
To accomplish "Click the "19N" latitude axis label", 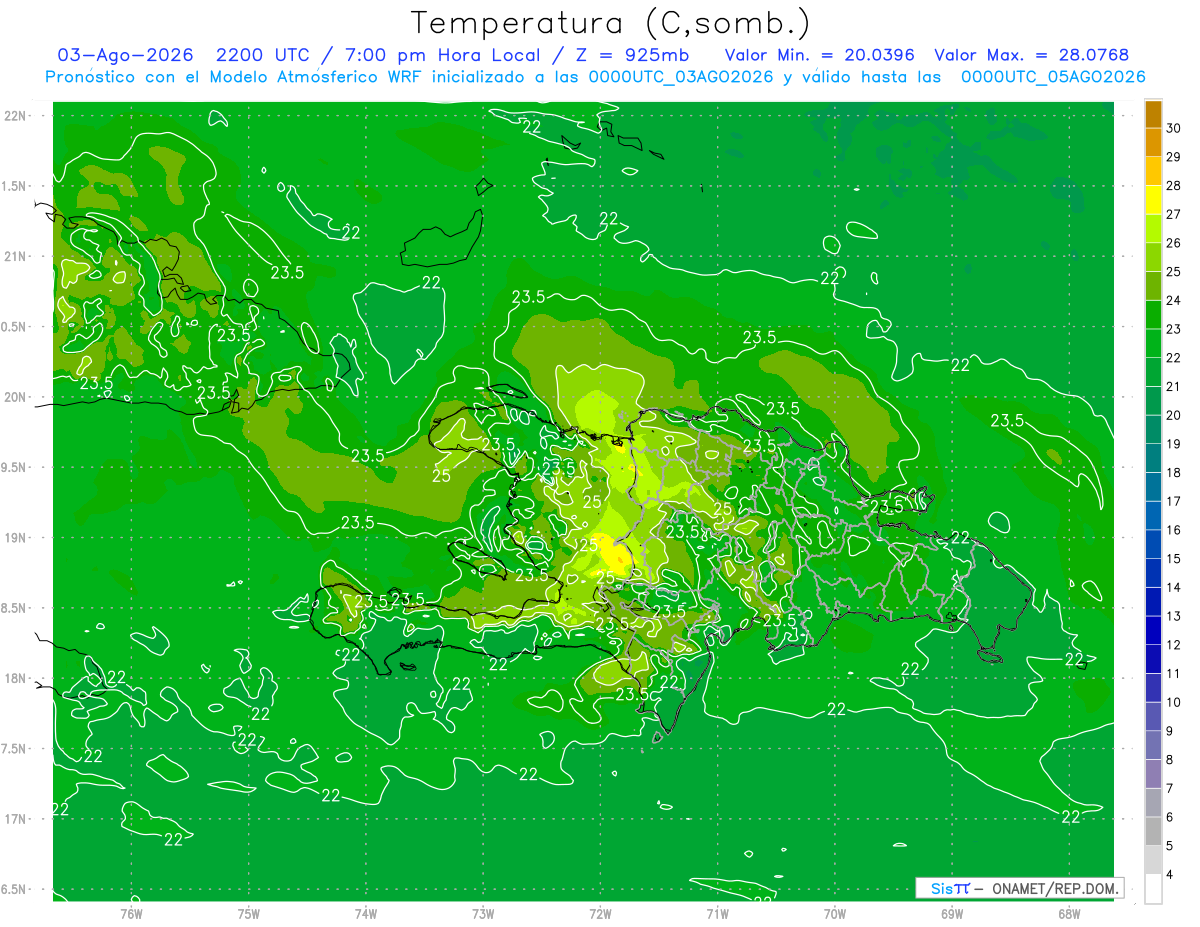I will click(x=15, y=537).
